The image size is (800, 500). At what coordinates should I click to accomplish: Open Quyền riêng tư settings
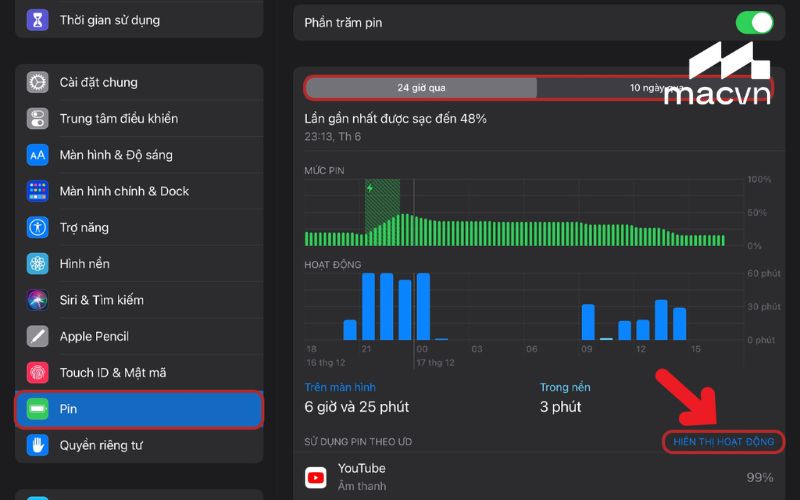pyautogui.click(x=139, y=445)
